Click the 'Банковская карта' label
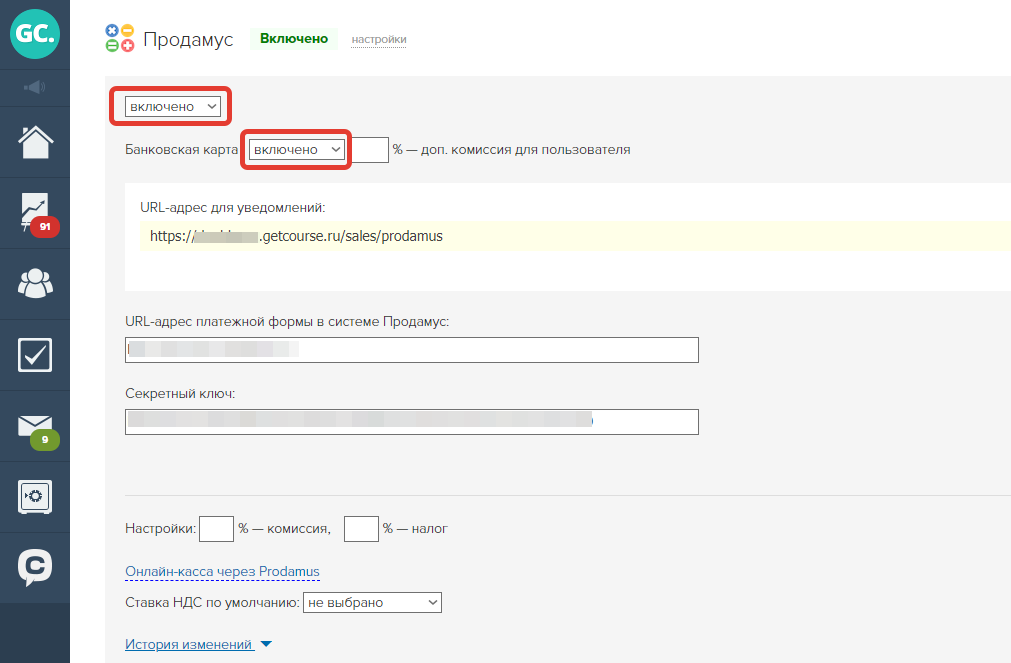The image size is (1011, 663). coord(181,150)
